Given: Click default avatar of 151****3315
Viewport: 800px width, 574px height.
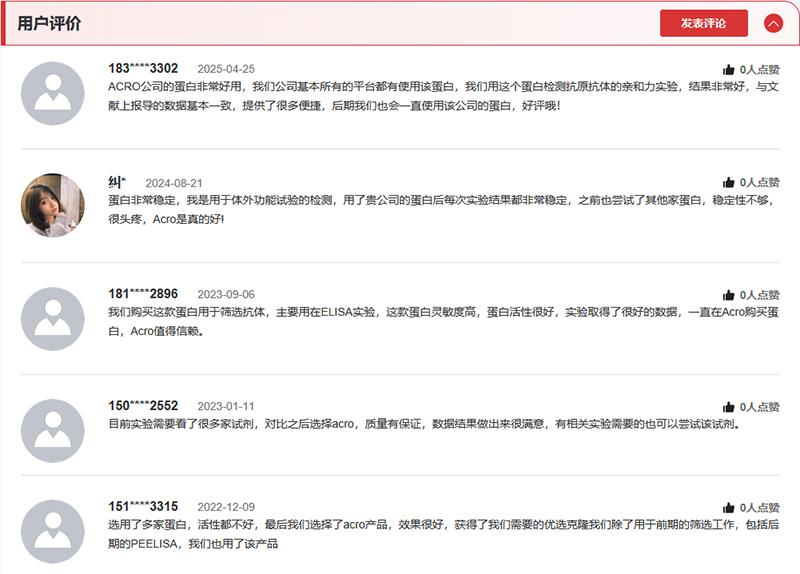Looking at the screenshot, I should tap(53, 531).
